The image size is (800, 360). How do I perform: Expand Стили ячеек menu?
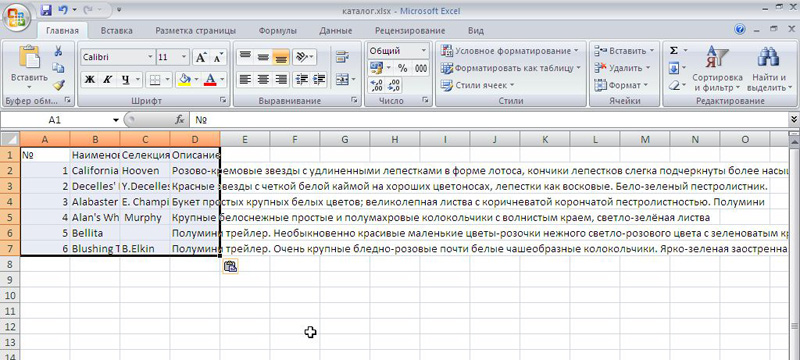(478, 85)
